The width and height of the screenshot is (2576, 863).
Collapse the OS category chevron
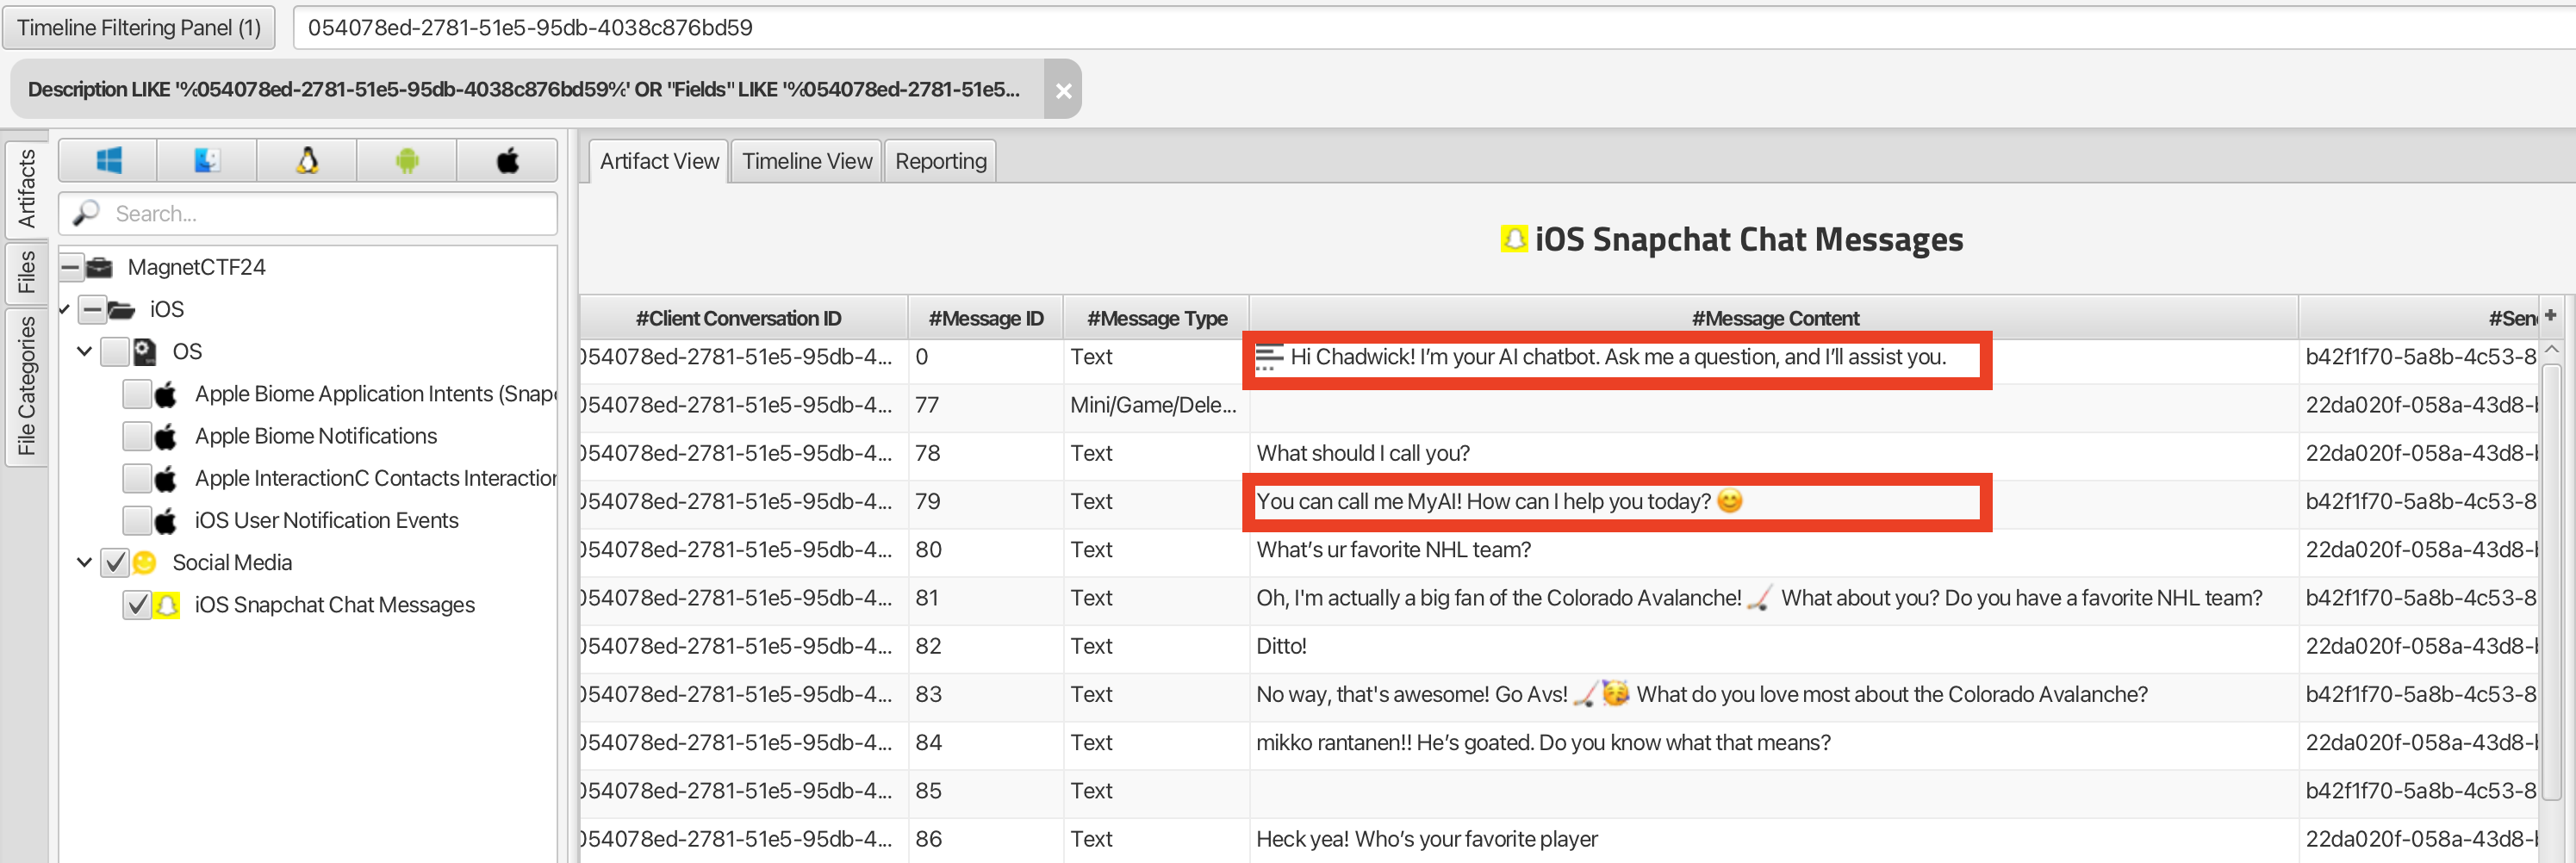pyautogui.click(x=85, y=352)
